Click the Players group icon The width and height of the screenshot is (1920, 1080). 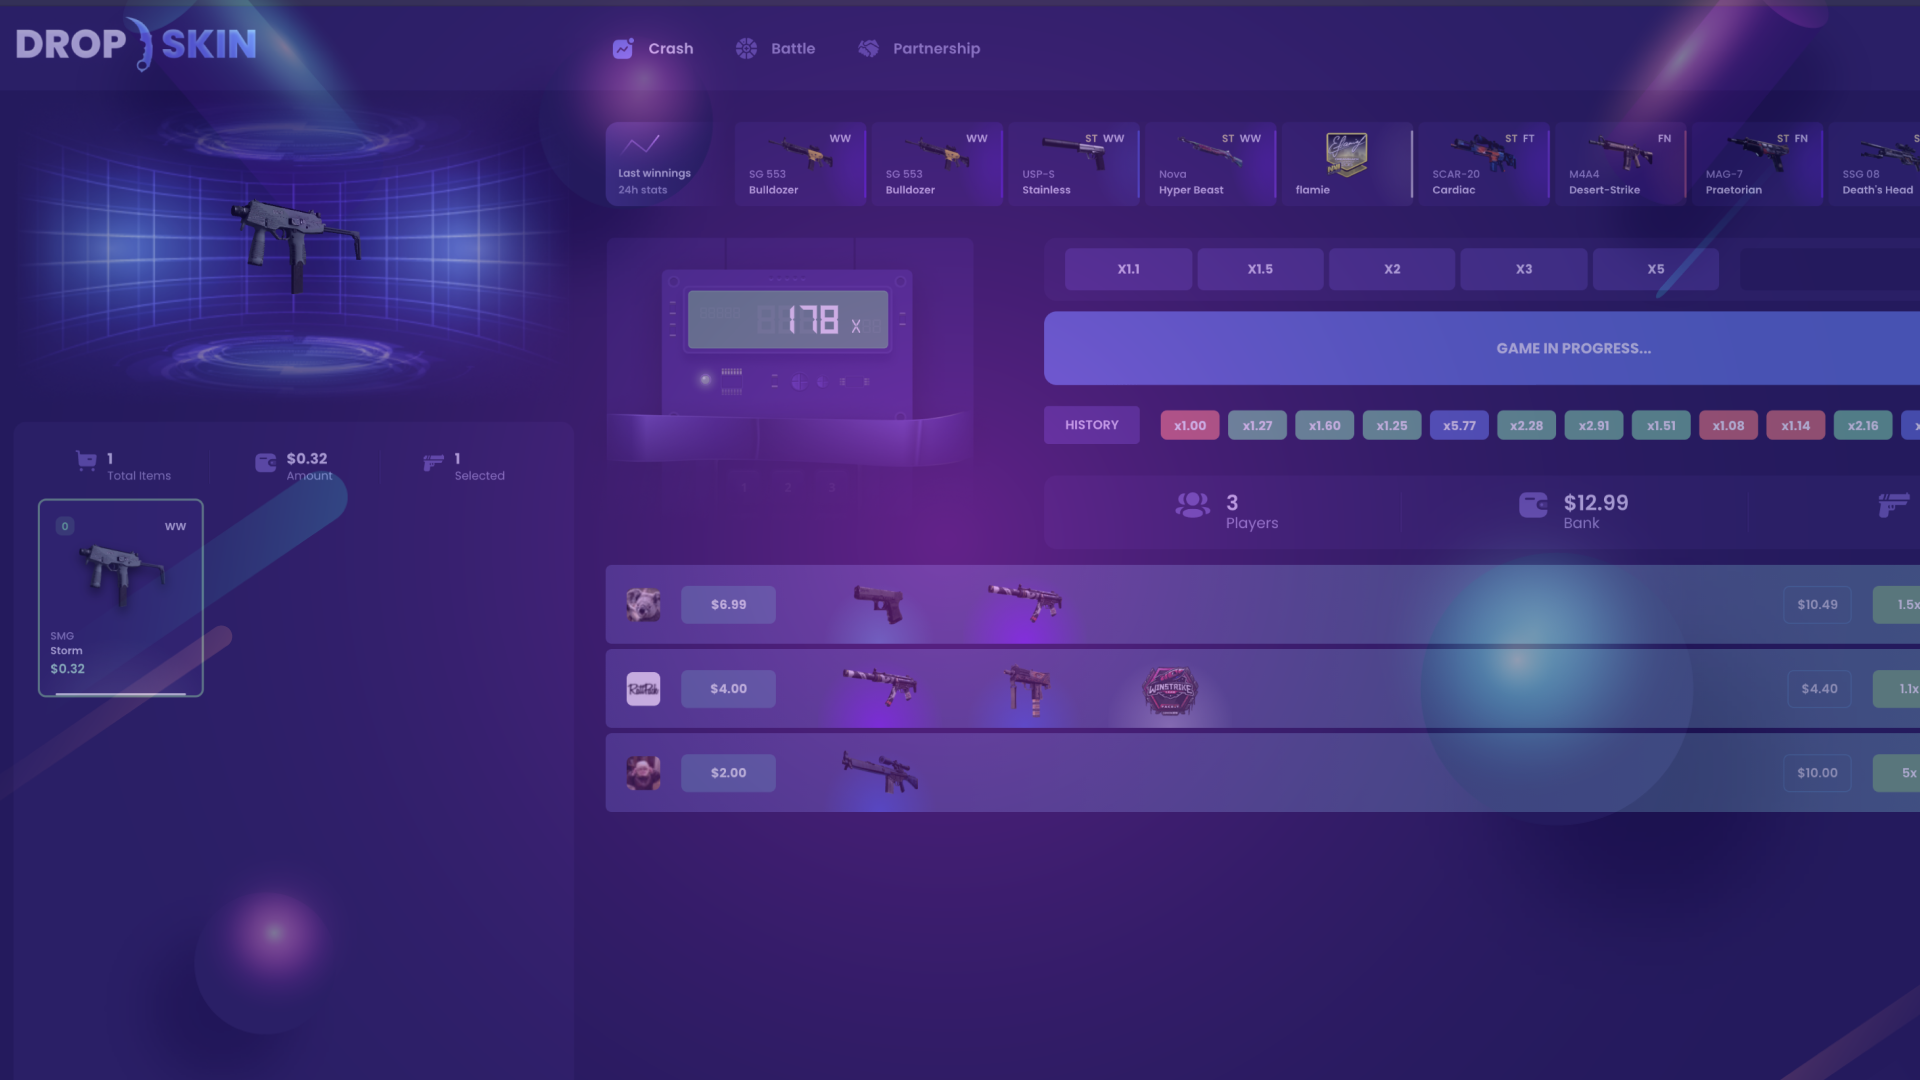click(x=1191, y=505)
